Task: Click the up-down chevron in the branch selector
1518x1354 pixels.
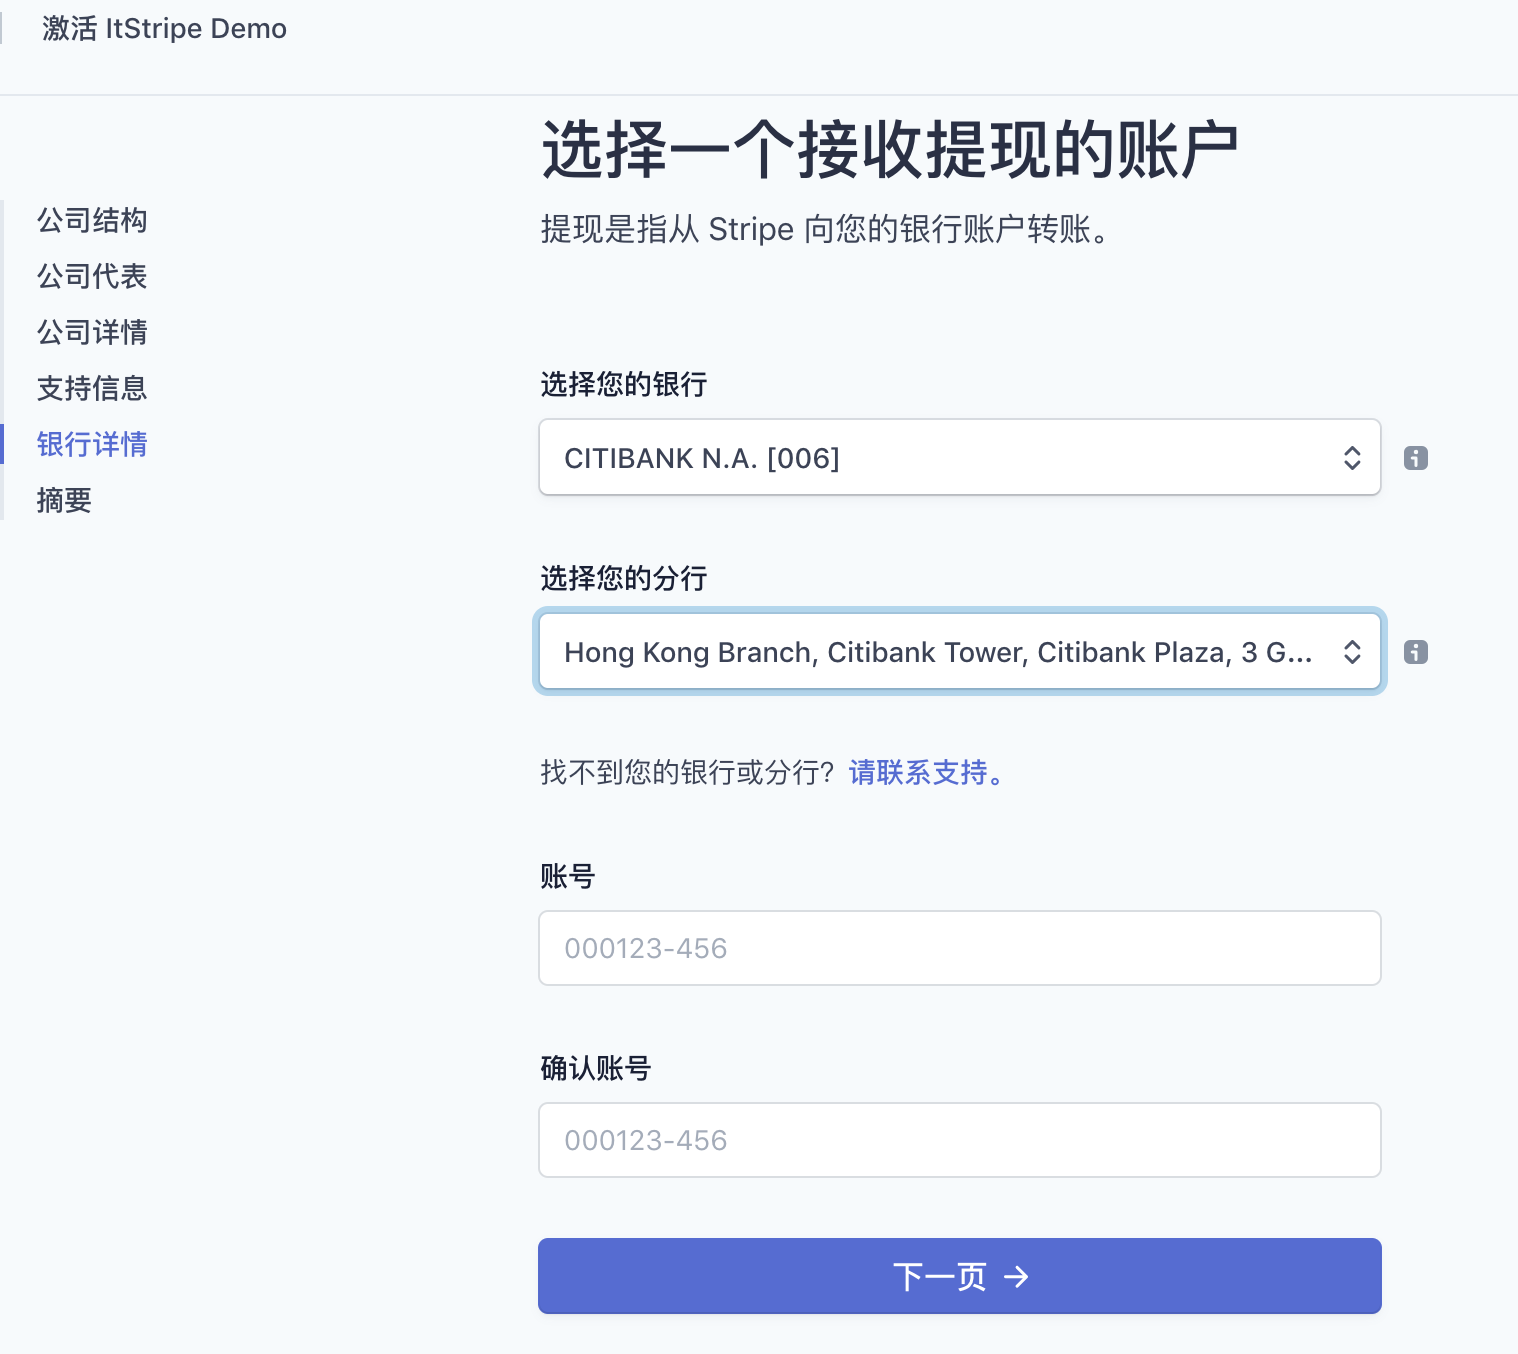Action: (1352, 652)
